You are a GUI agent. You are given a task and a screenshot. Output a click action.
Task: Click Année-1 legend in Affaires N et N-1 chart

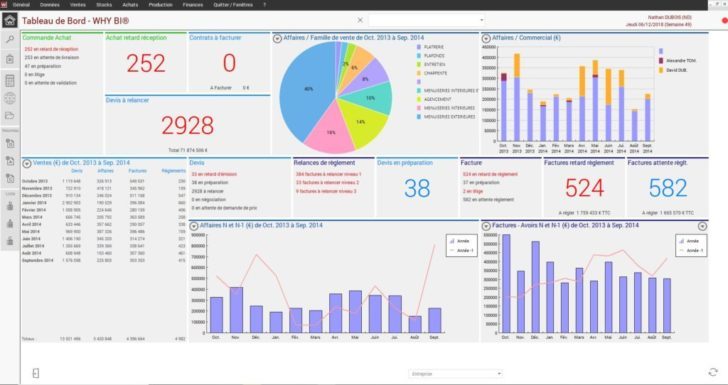(462, 250)
